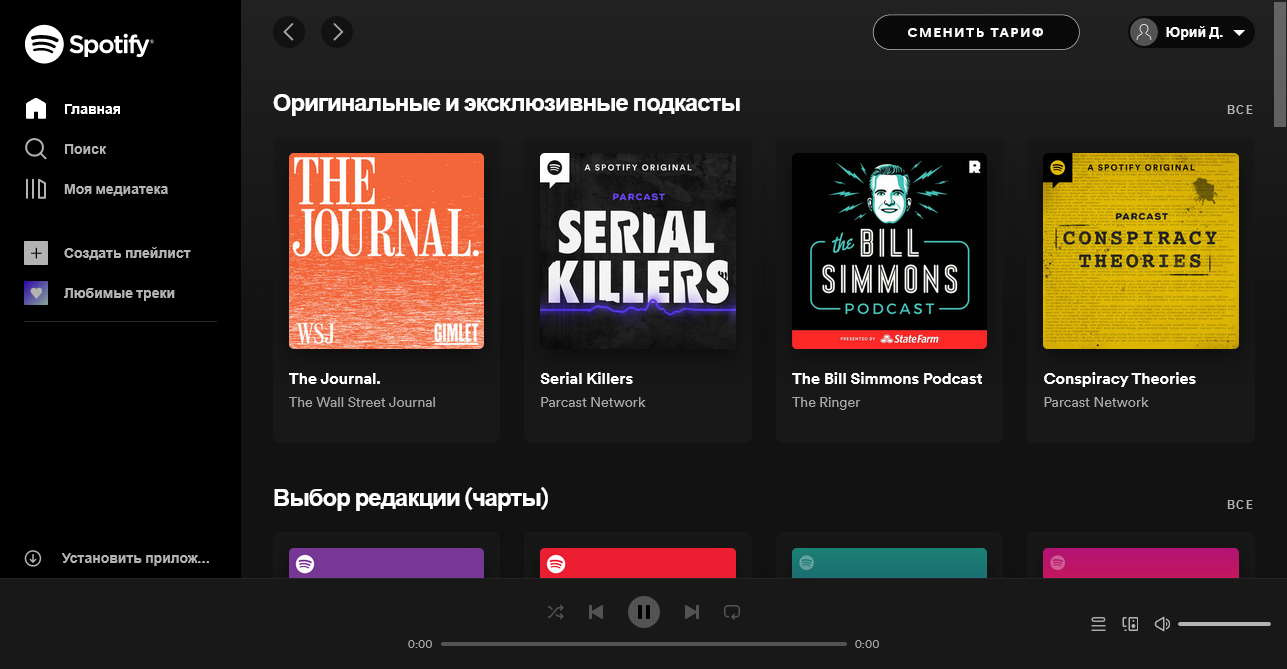
Task: Show all for Выбор редакции (чарты)
Action: pyautogui.click(x=1240, y=505)
